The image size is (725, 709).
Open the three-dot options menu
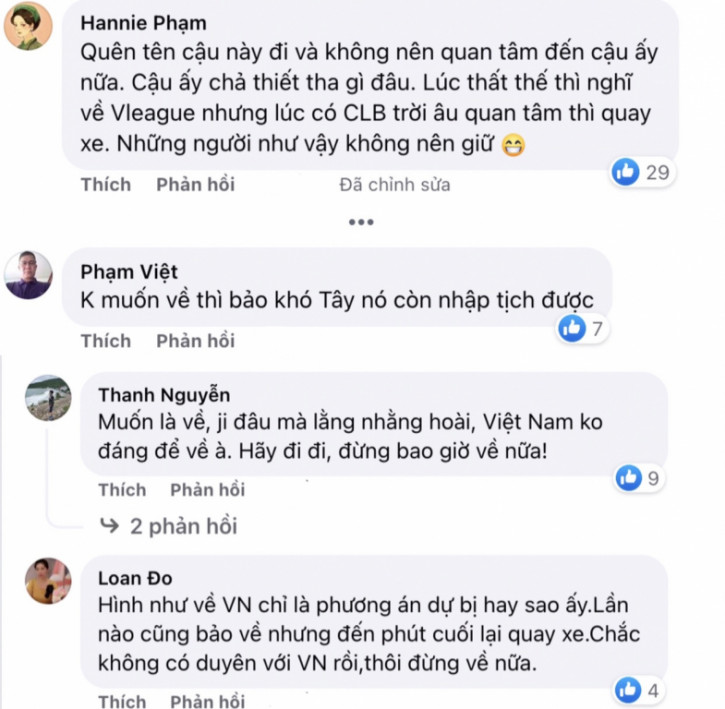pyautogui.click(x=361, y=222)
